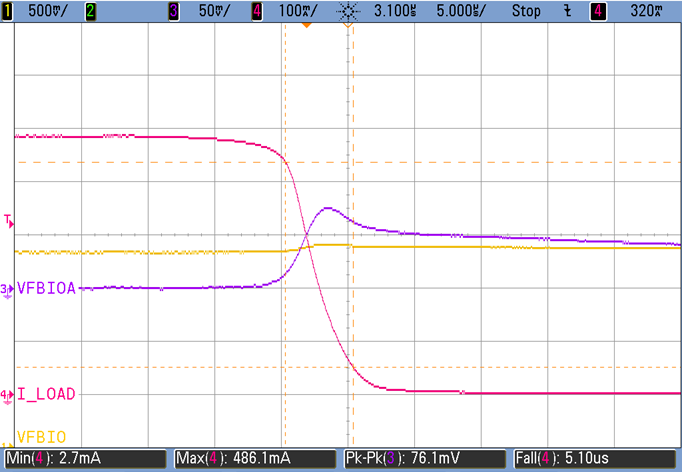Click the falling edge trigger icon
The height and width of the screenshot is (472, 682).
tap(567, 11)
